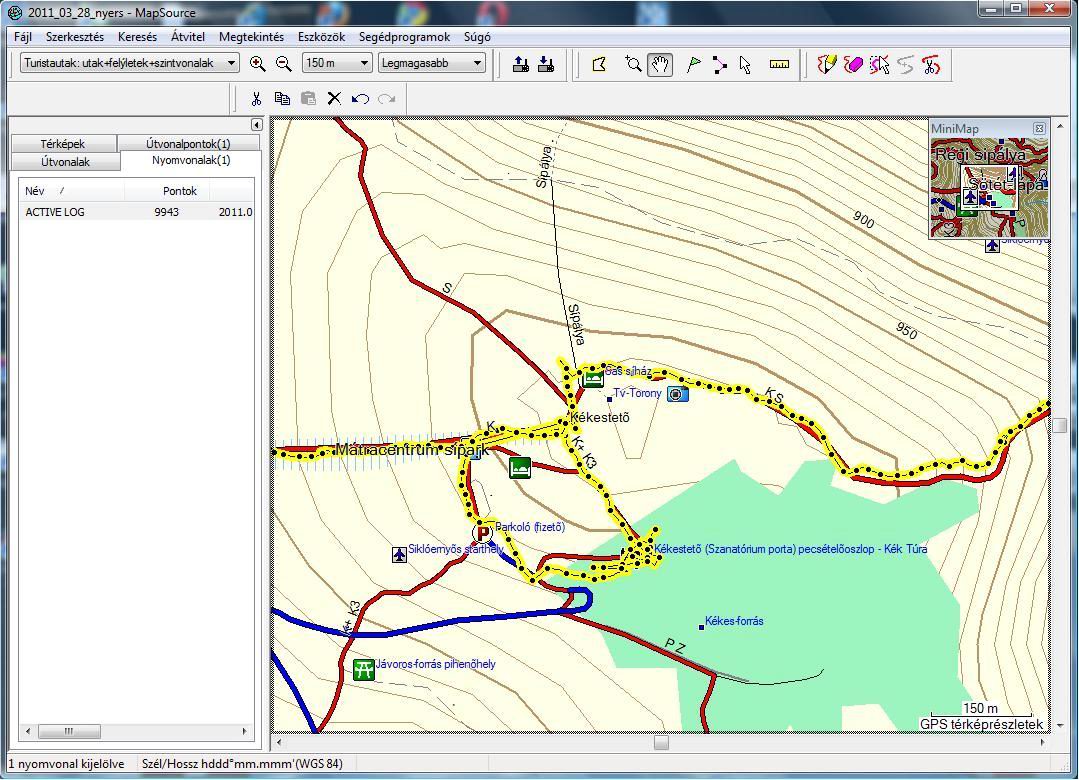Click the Siklóernyős starthely airplane icon

click(x=399, y=554)
